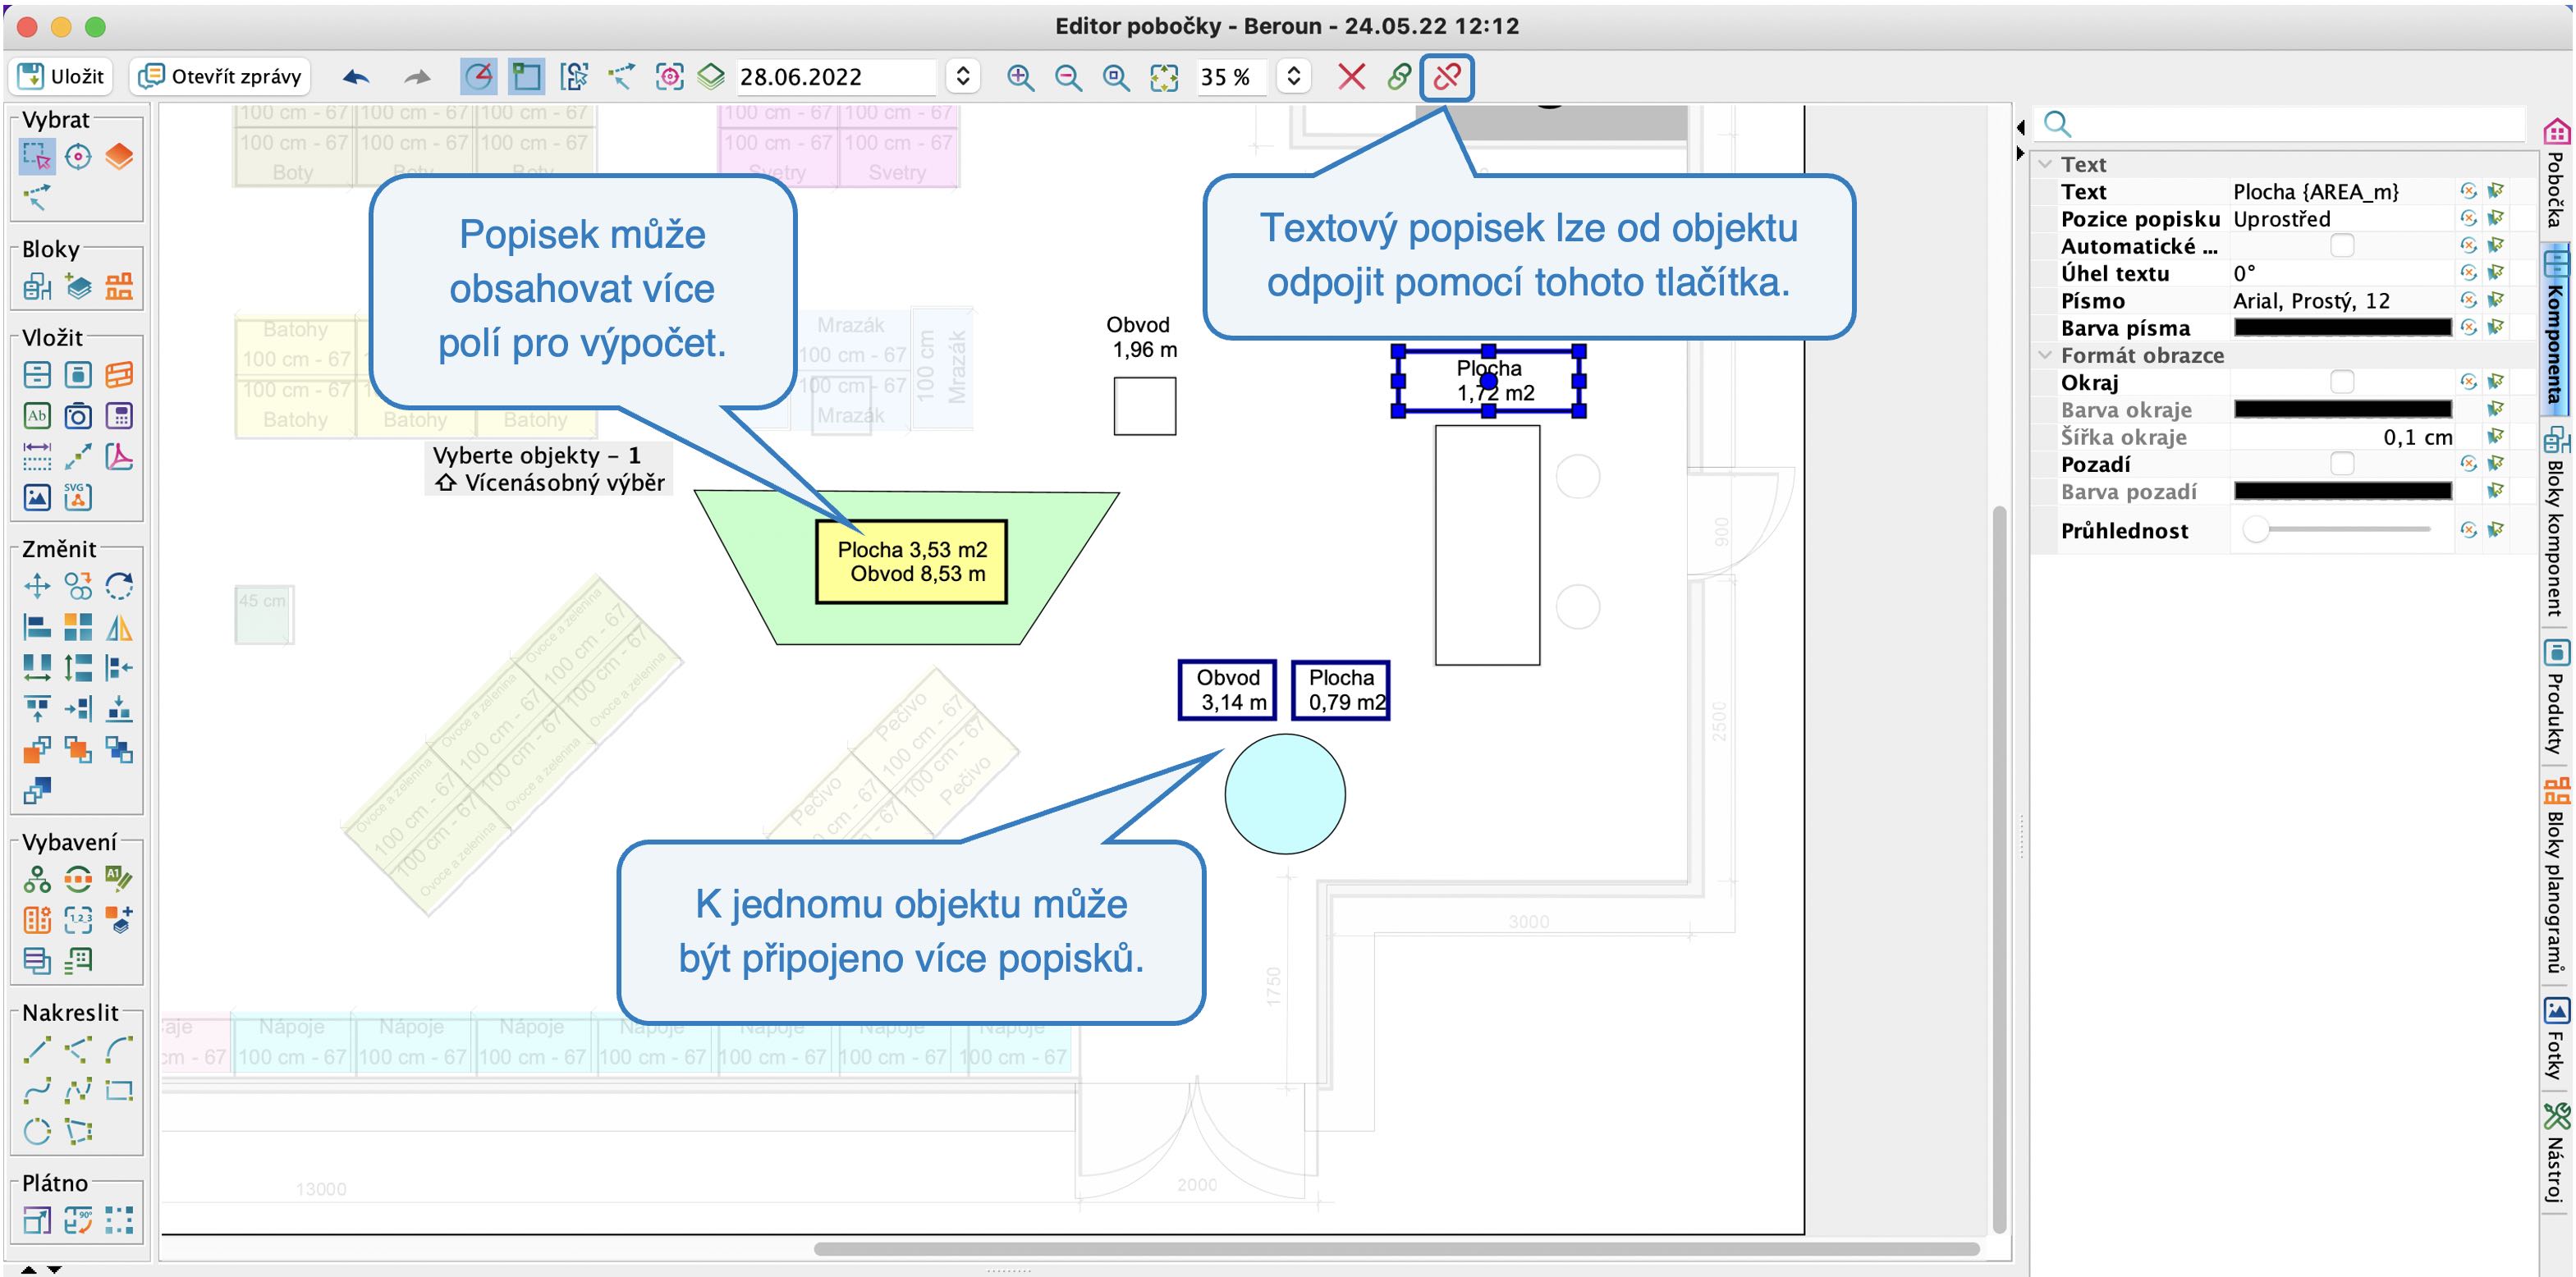This screenshot has width=2576, height=1277.
Task: Switch to the Pobočka side tab
Action: (2556, 173)
